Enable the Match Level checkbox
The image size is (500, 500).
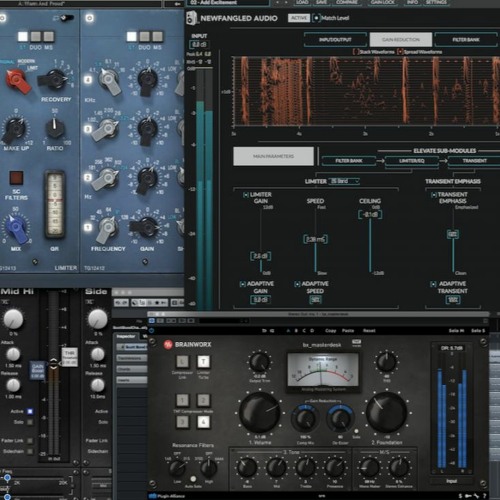click(316, 18)
